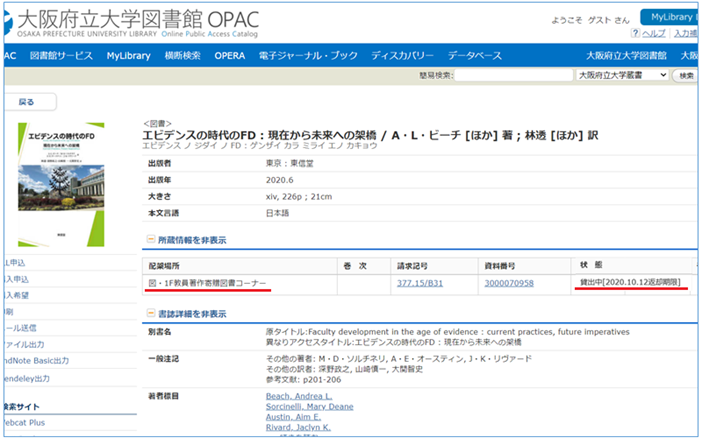The width and height of the screenshot is (702, 438).
Task: Click ファイル出力 sidebar link
Action: [x=24, y=344]
